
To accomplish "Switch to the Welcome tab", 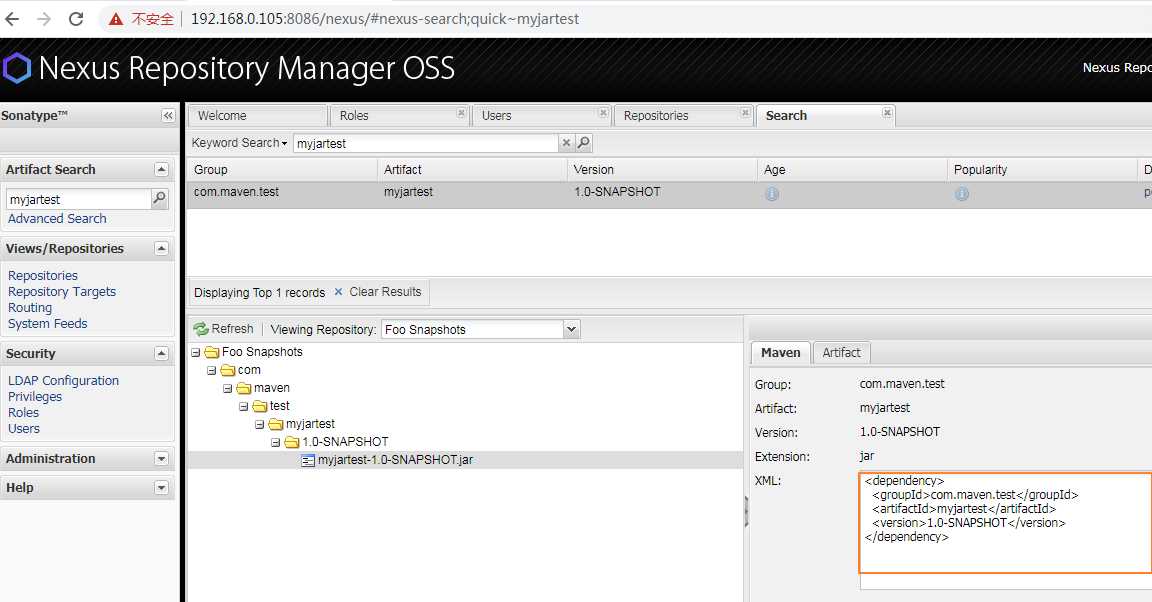I will [x=257, y=115].
